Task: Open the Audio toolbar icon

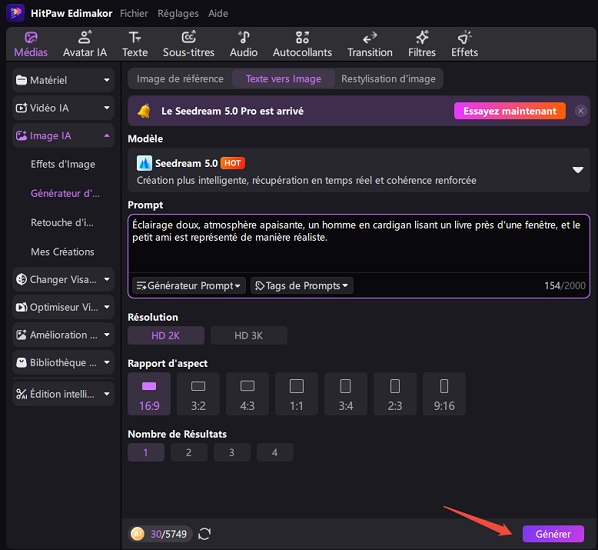Action: pyautogui.click(x=243, y=44)
